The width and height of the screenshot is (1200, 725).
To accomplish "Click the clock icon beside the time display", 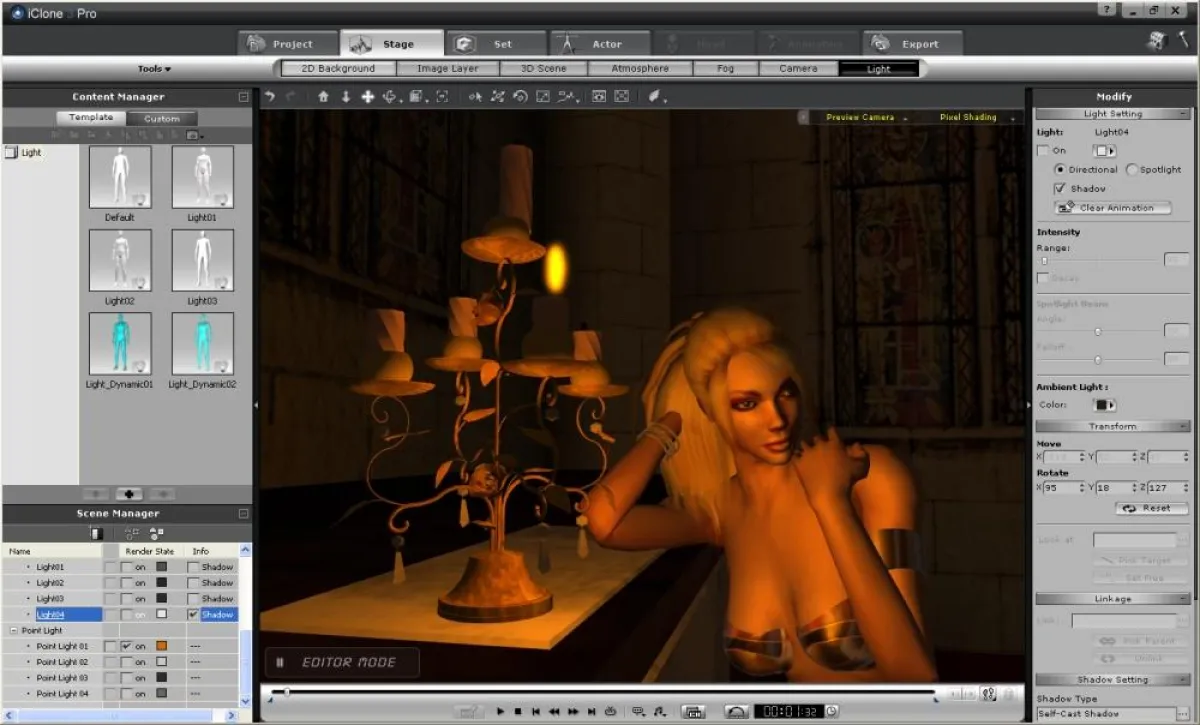I will click(831, 711).
